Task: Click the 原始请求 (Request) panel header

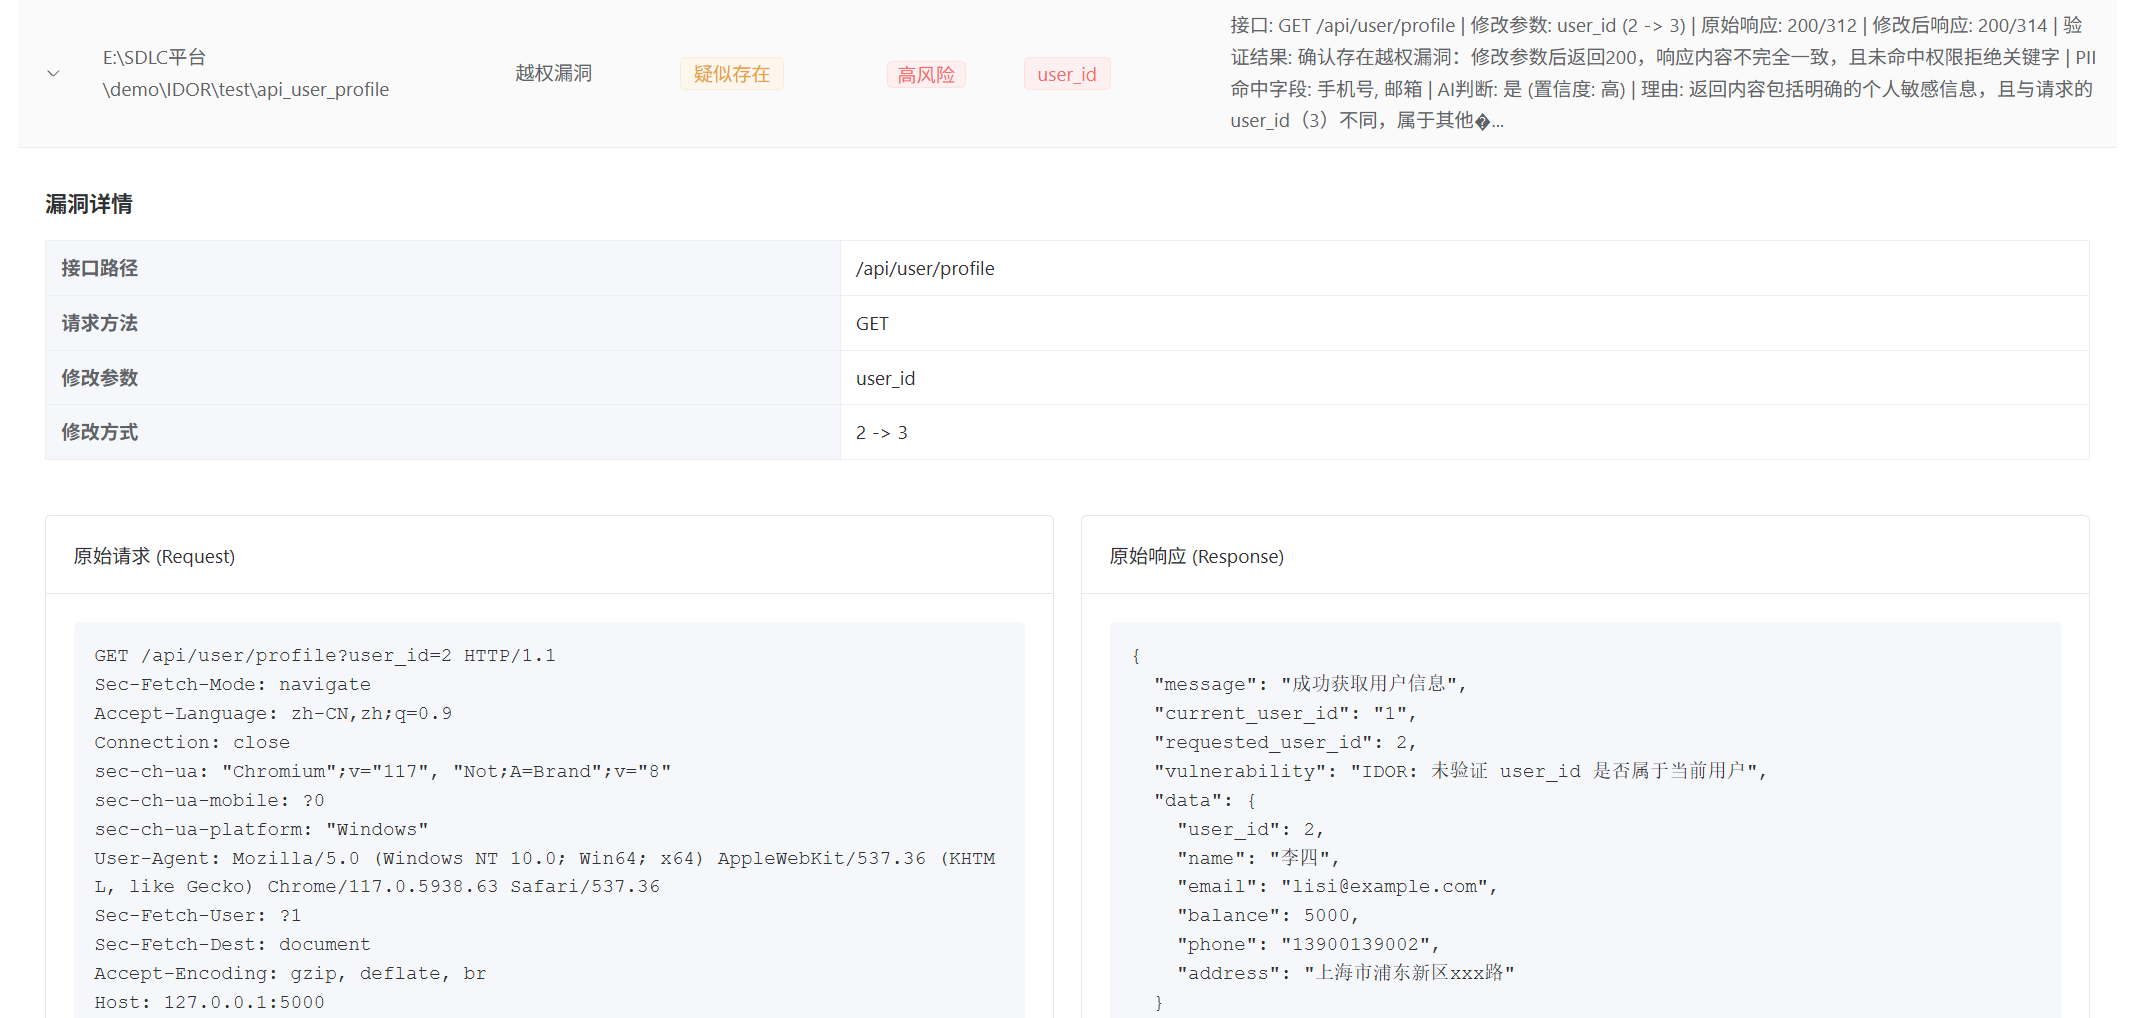Action: click(154, 556)
